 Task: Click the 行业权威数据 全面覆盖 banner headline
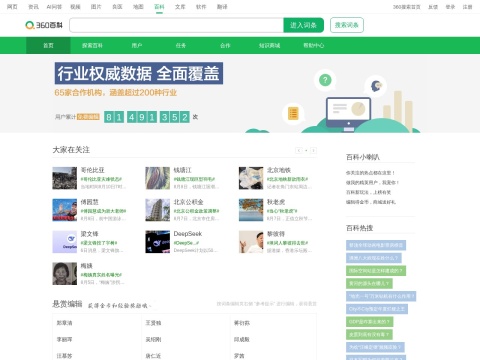point(139,73)
